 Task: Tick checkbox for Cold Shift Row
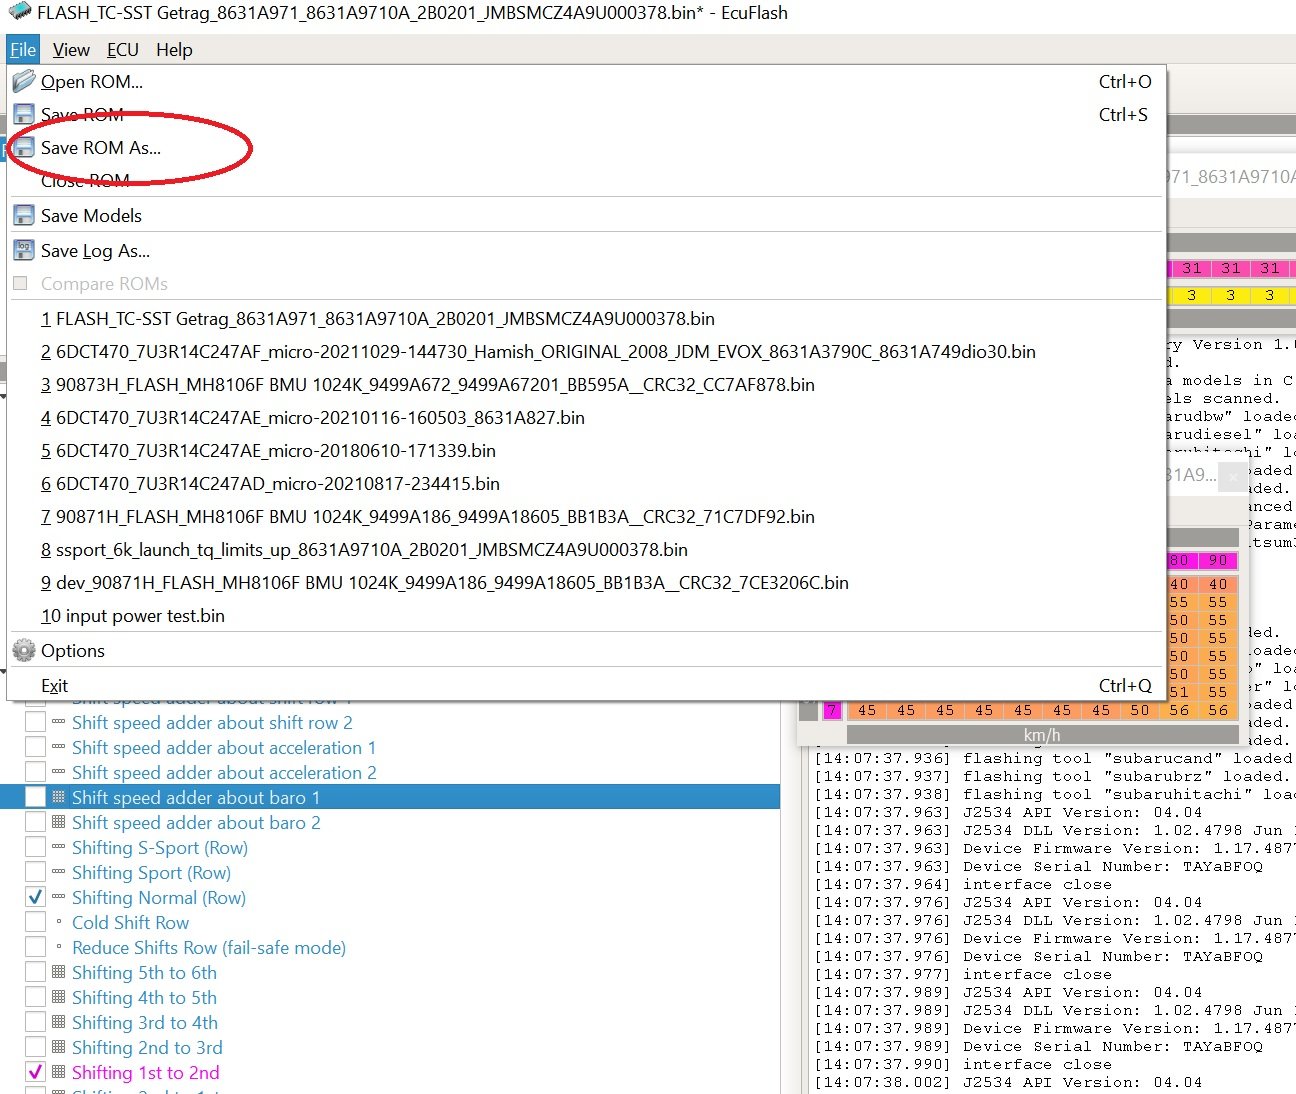pyautogui.click(x=35, y=922)
